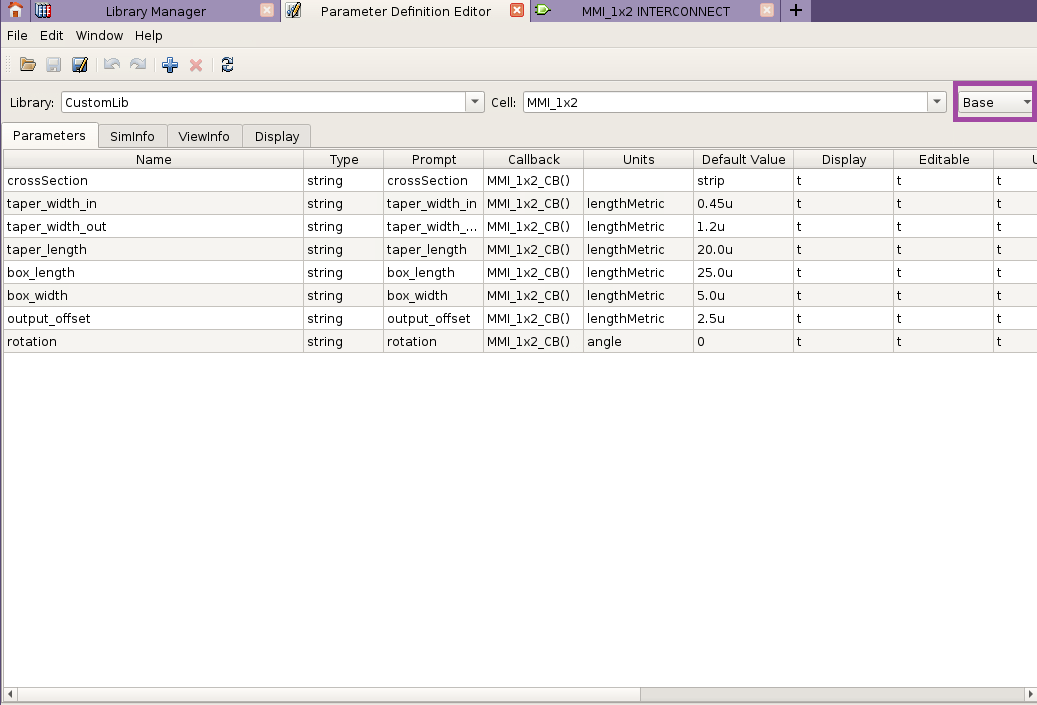Close the Parameter Definition Editor tab

tap(517, 11)
